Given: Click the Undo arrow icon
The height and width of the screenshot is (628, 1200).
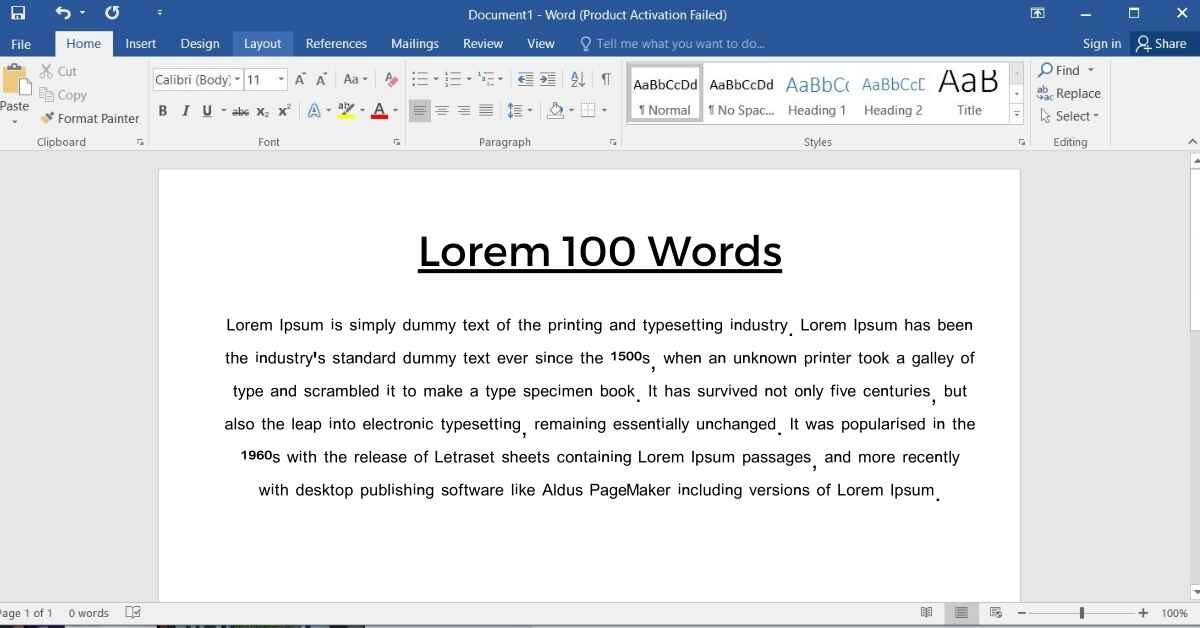Looking at the screenshot, I should tap(64, 14).
